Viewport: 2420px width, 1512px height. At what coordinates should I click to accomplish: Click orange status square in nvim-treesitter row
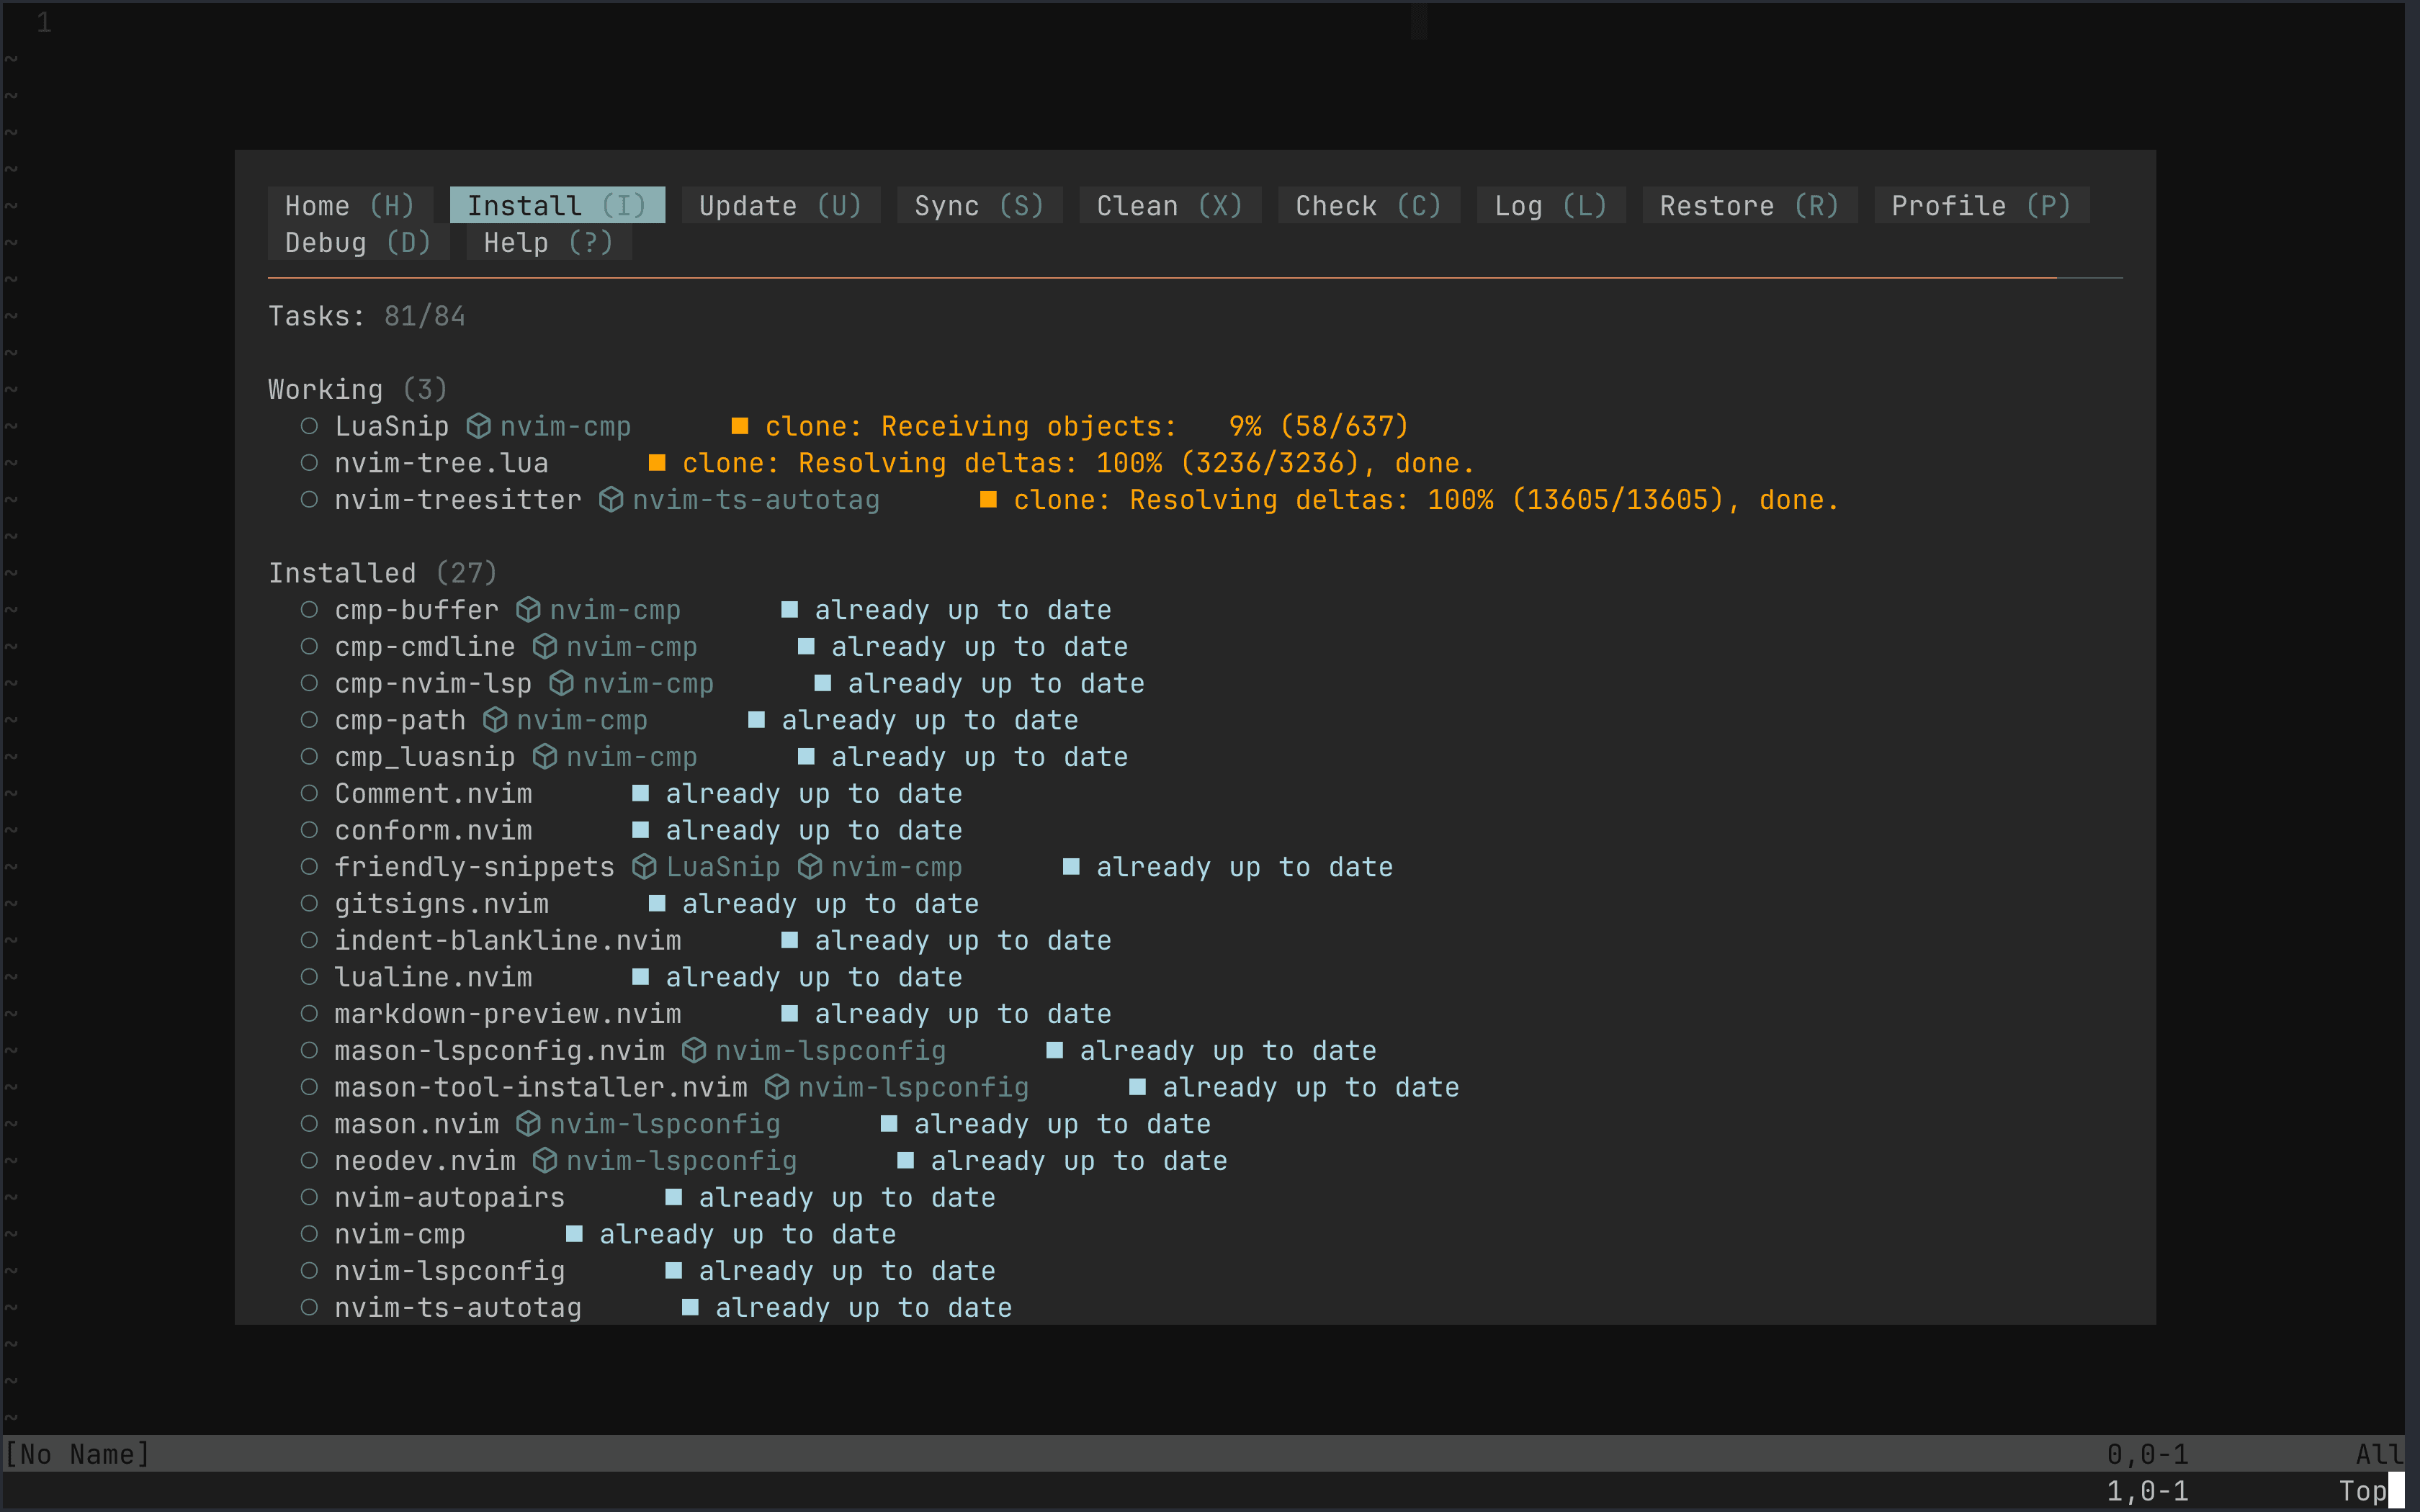point(988,500)
